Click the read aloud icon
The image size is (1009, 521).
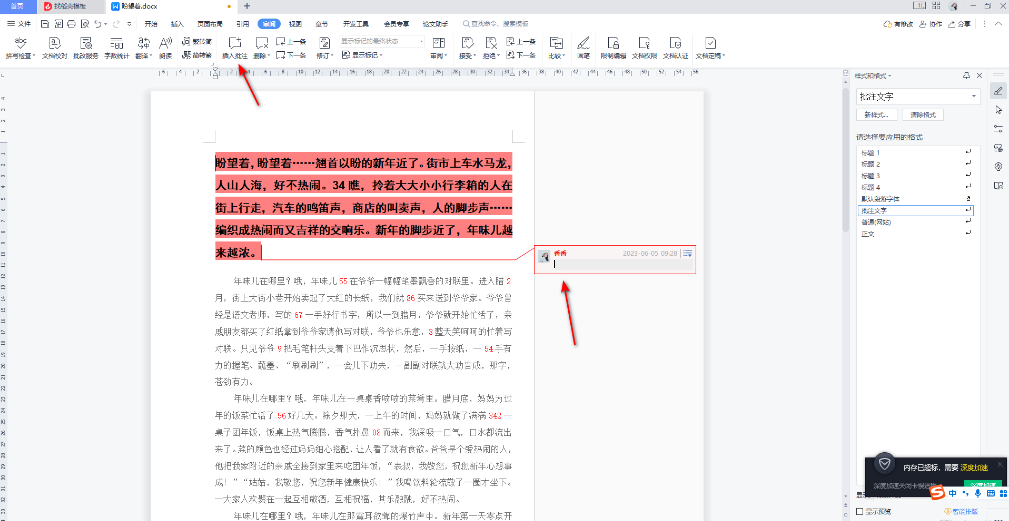[x=165, y=42]
